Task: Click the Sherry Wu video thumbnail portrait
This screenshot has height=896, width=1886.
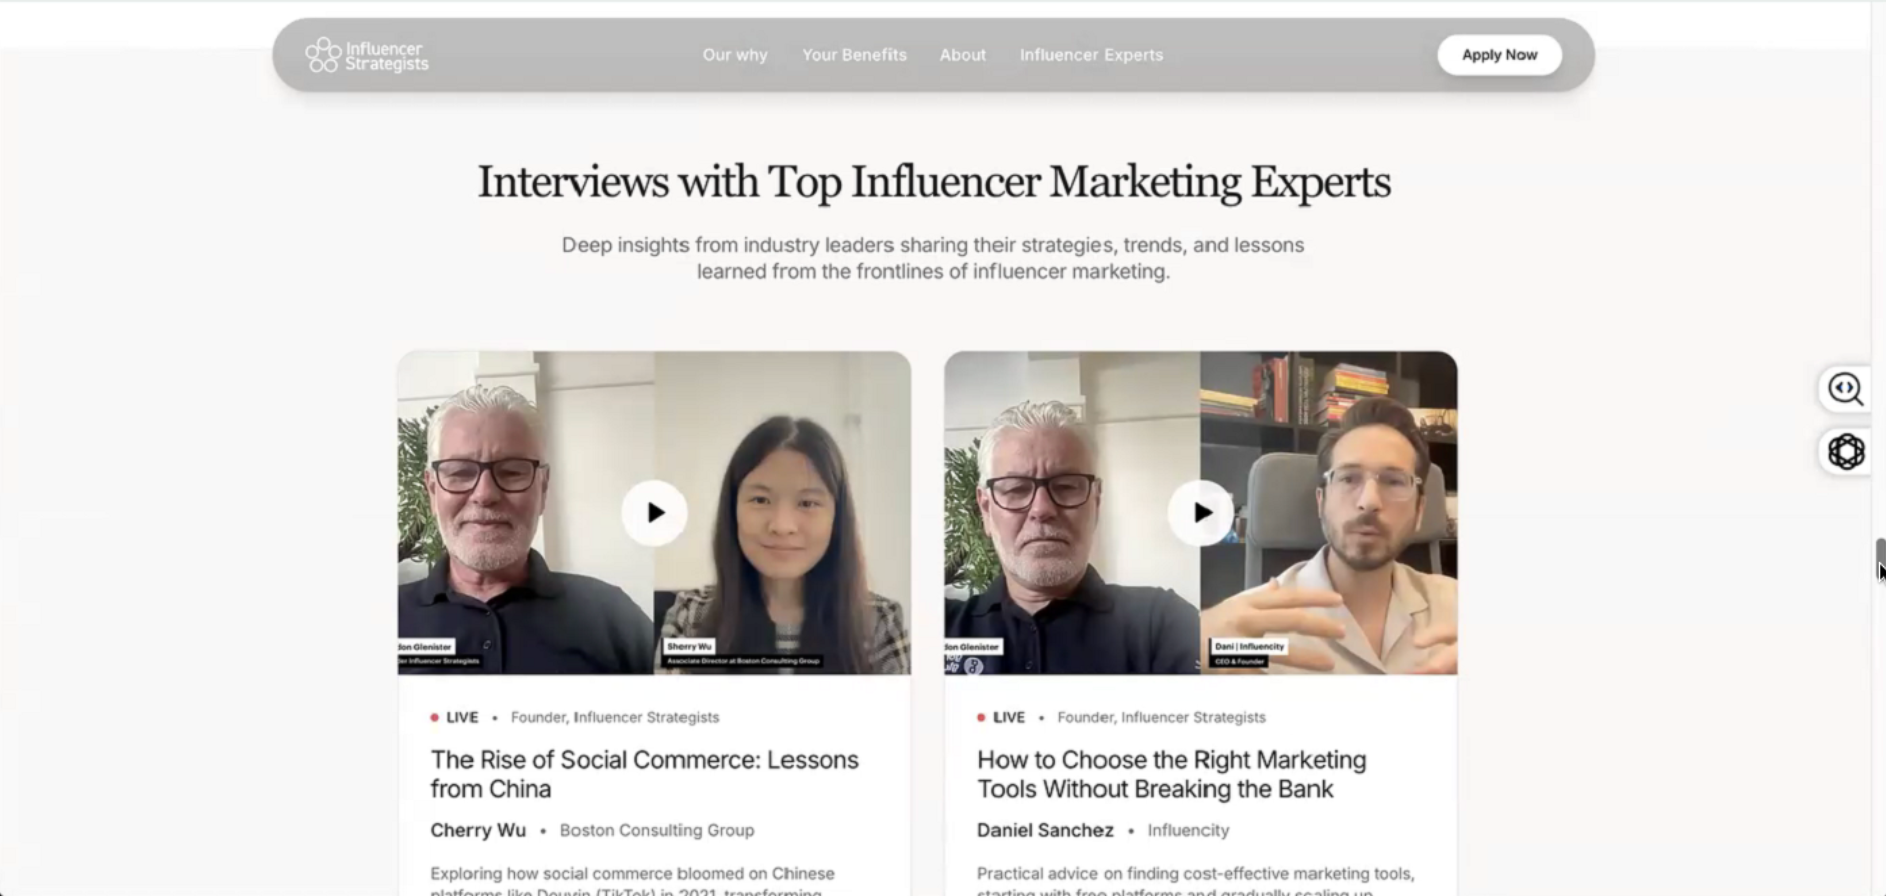Action: tap(782, 513)
